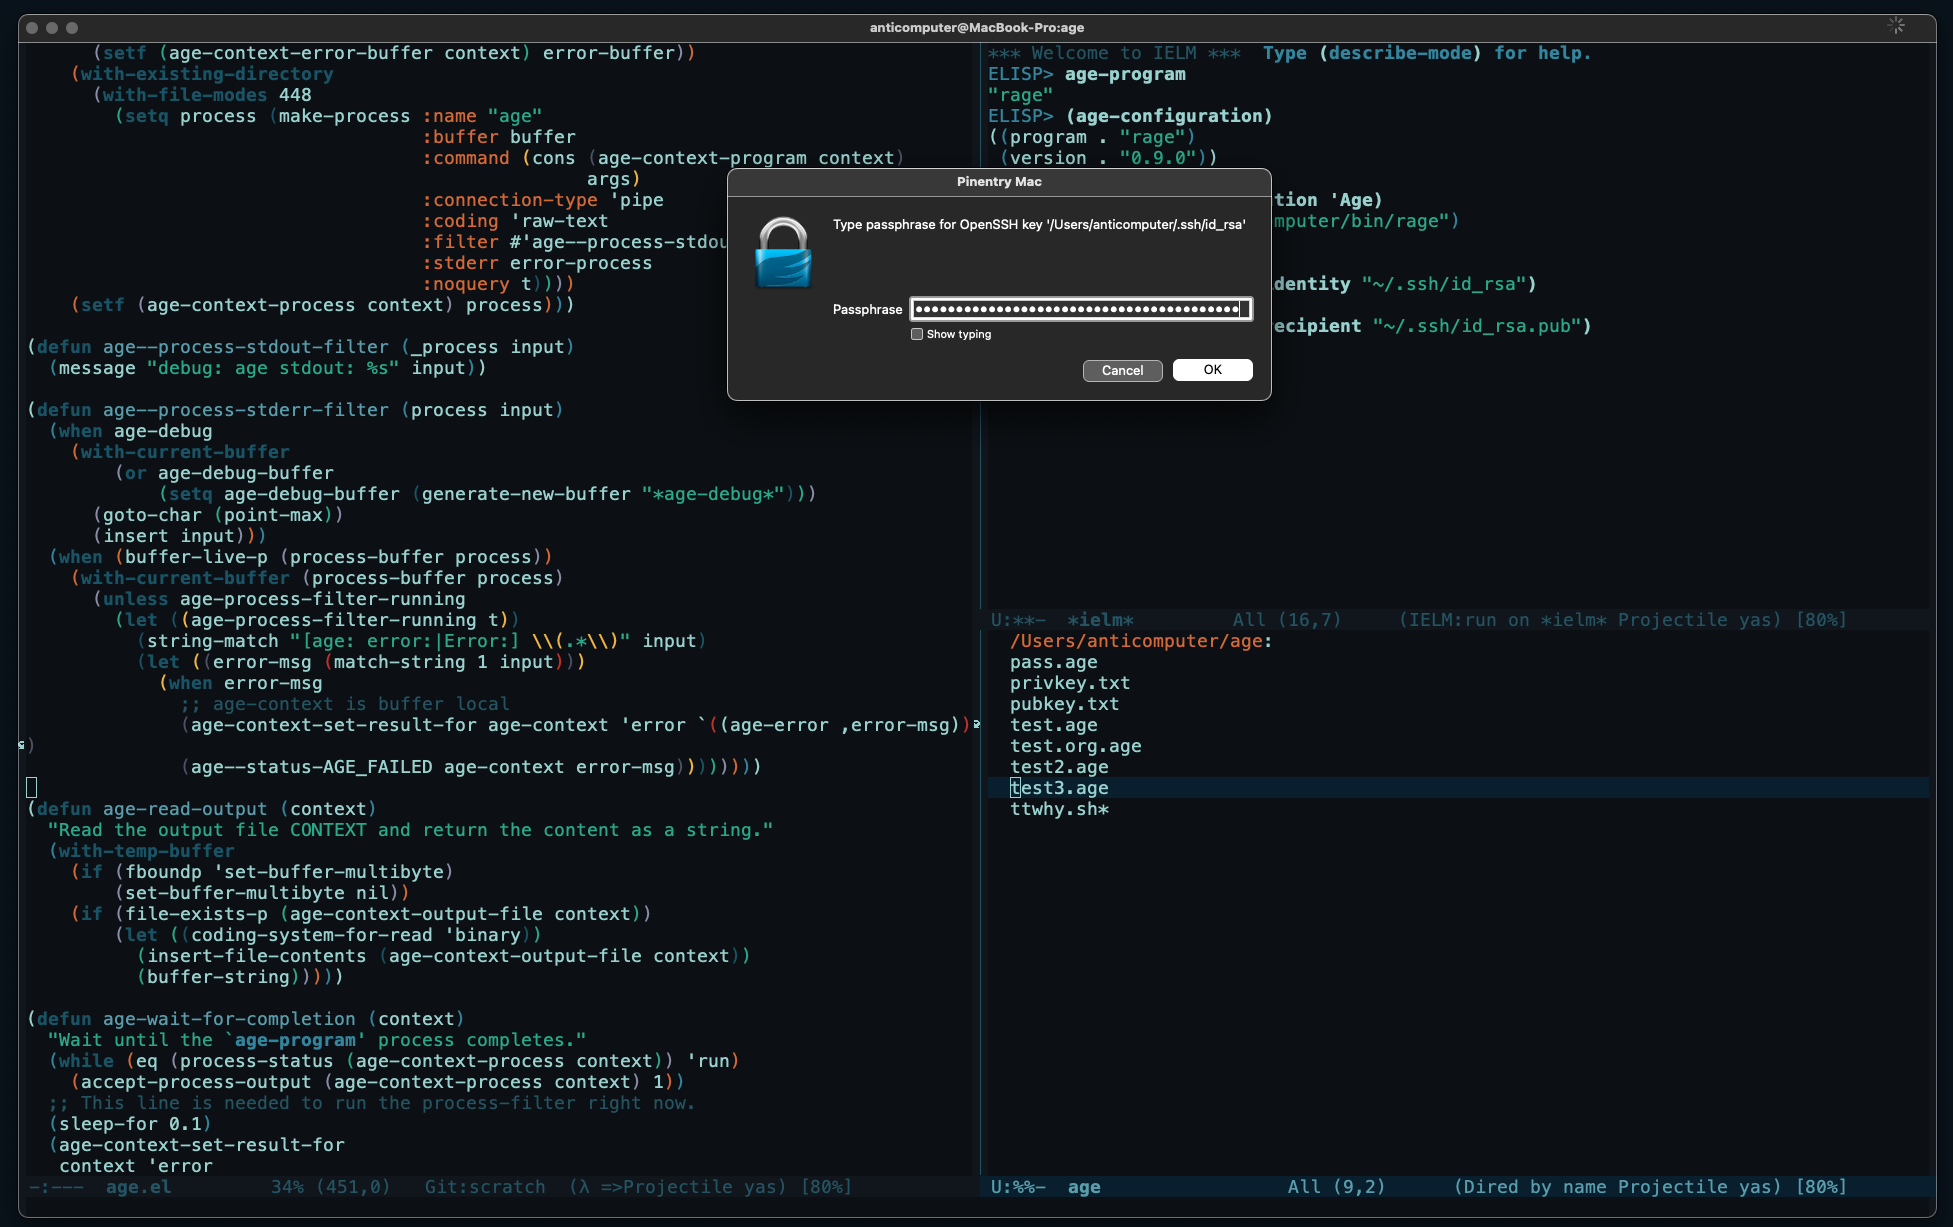This screenshot has height=1227, width=1953.
Task: Select the ttwhy.sh script entry
Action: pos(1058,809)
